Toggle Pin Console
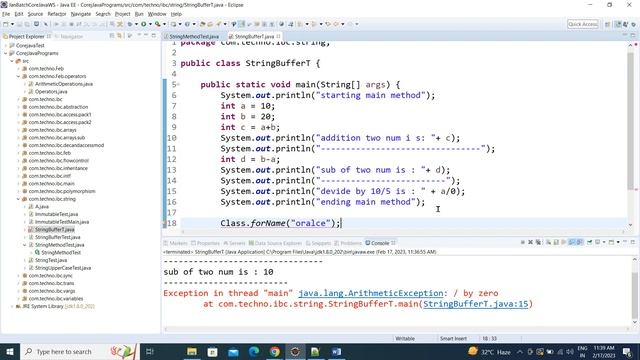The height and width of the screenshot is (360, 640). [x=589, y=242]
